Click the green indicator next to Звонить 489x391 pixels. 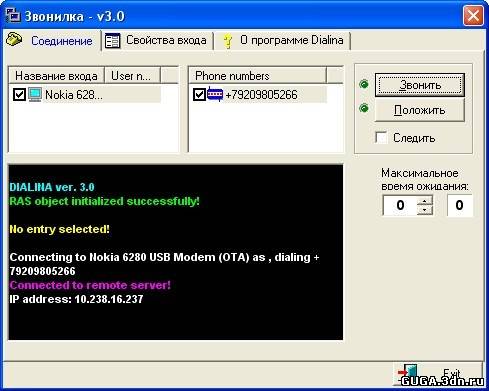coord(364,84)
